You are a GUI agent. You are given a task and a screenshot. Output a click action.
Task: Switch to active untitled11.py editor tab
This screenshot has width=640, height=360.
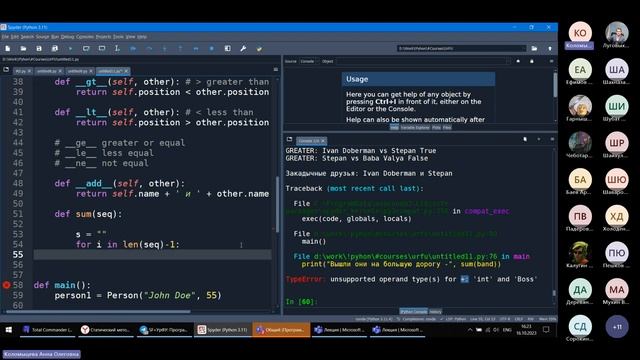click(x=110, y=71)
